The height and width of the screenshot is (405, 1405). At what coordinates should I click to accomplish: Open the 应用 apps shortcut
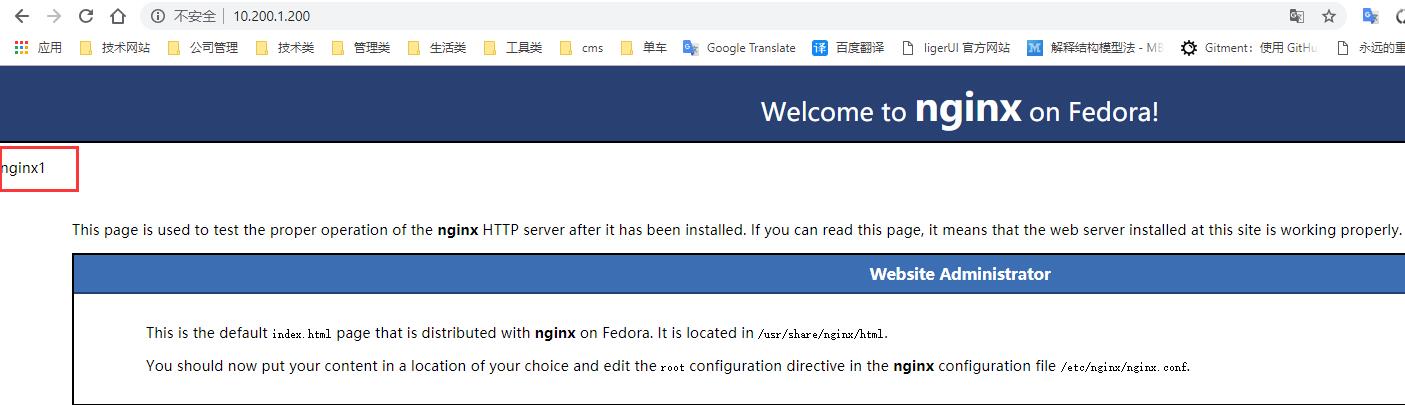(38, 47)
